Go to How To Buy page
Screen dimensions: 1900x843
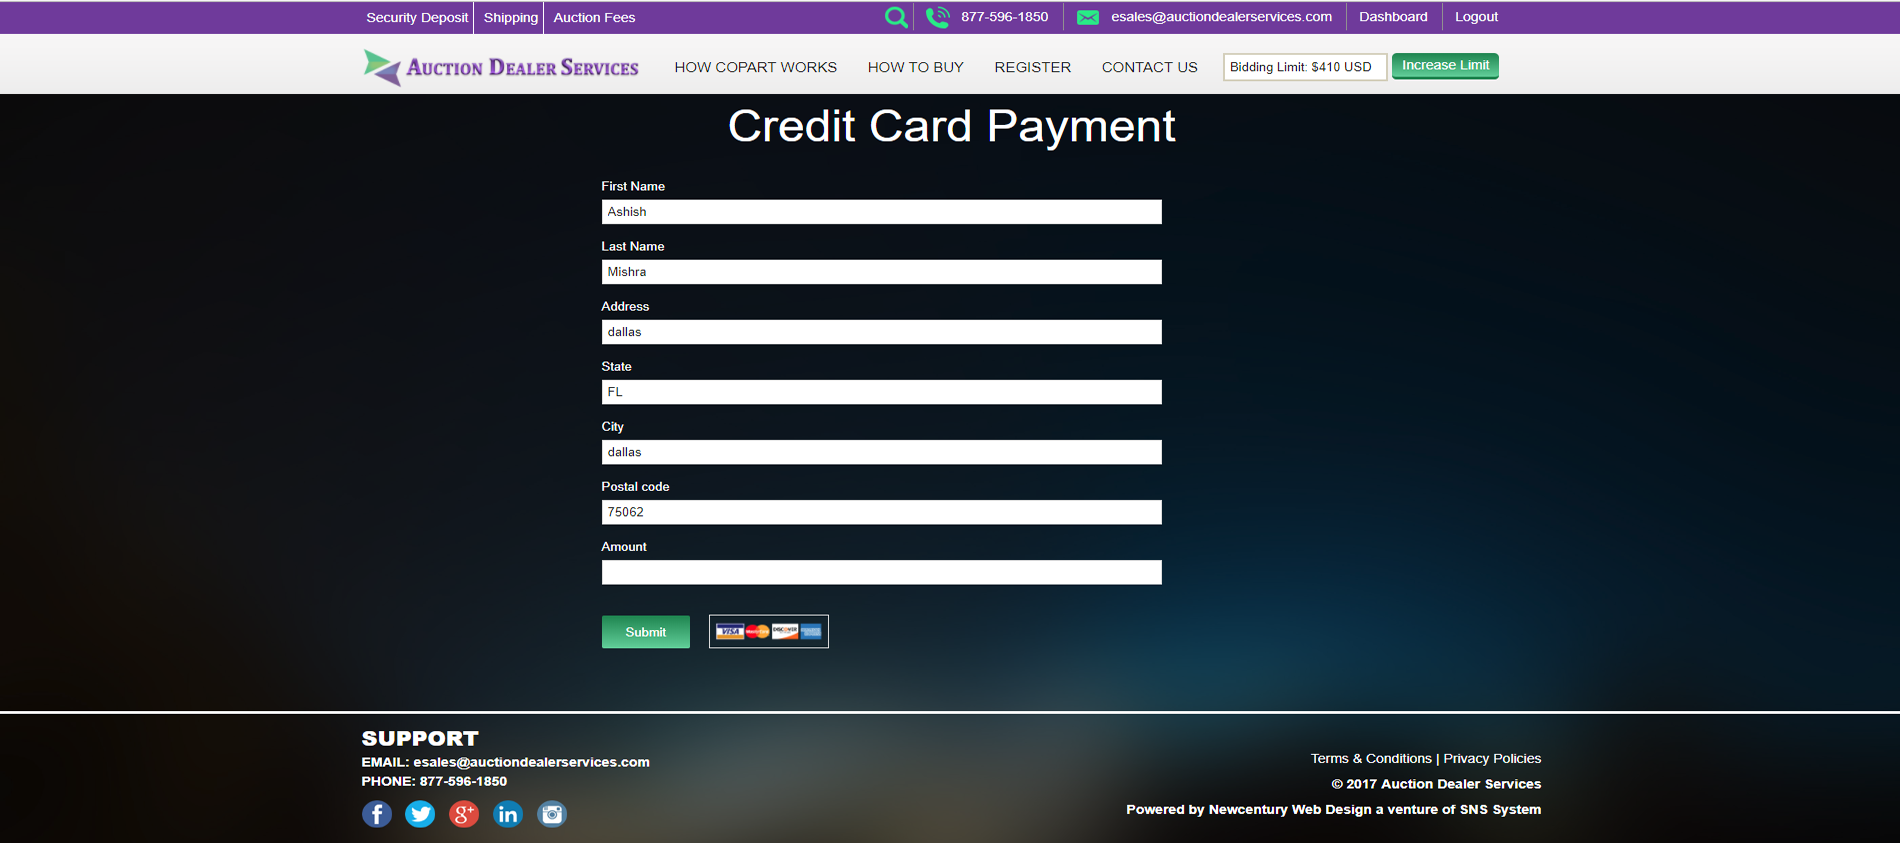(916, 67)
